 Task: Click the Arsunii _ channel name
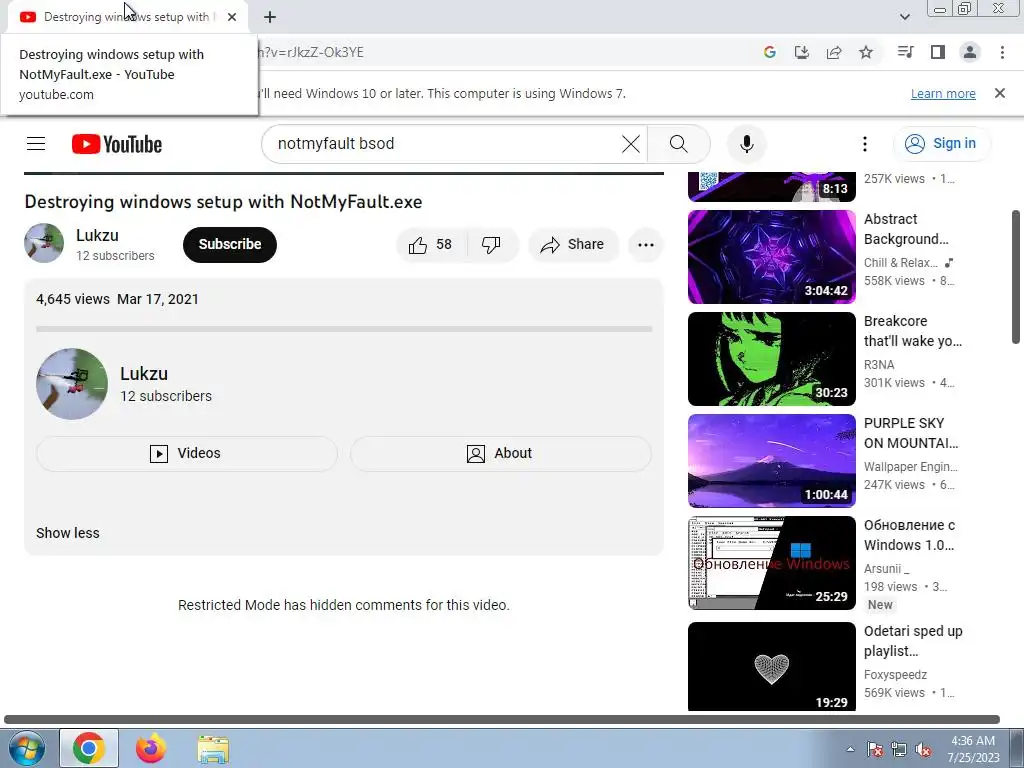[886, 568]
